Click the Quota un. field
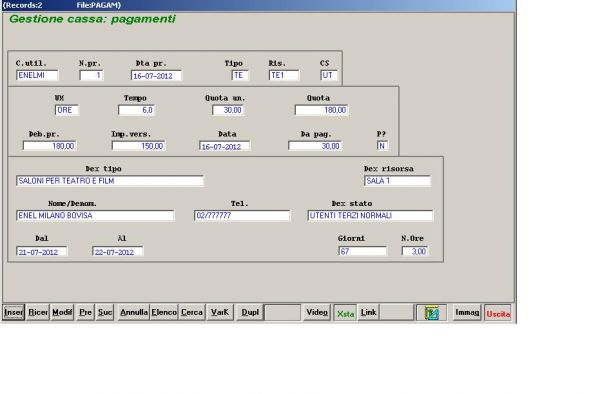Image resolution: width=600 pixels, height=394 pixels. point(228,110)
